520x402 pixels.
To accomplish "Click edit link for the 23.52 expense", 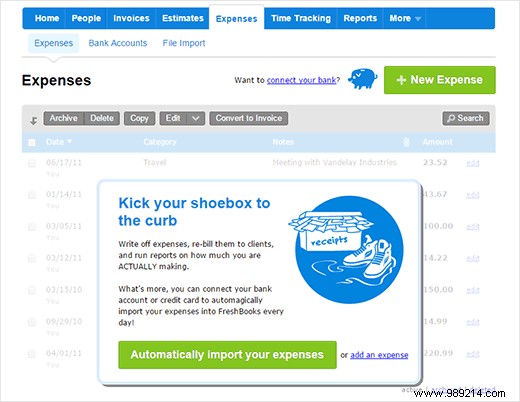I will click(x=473, y=163).
